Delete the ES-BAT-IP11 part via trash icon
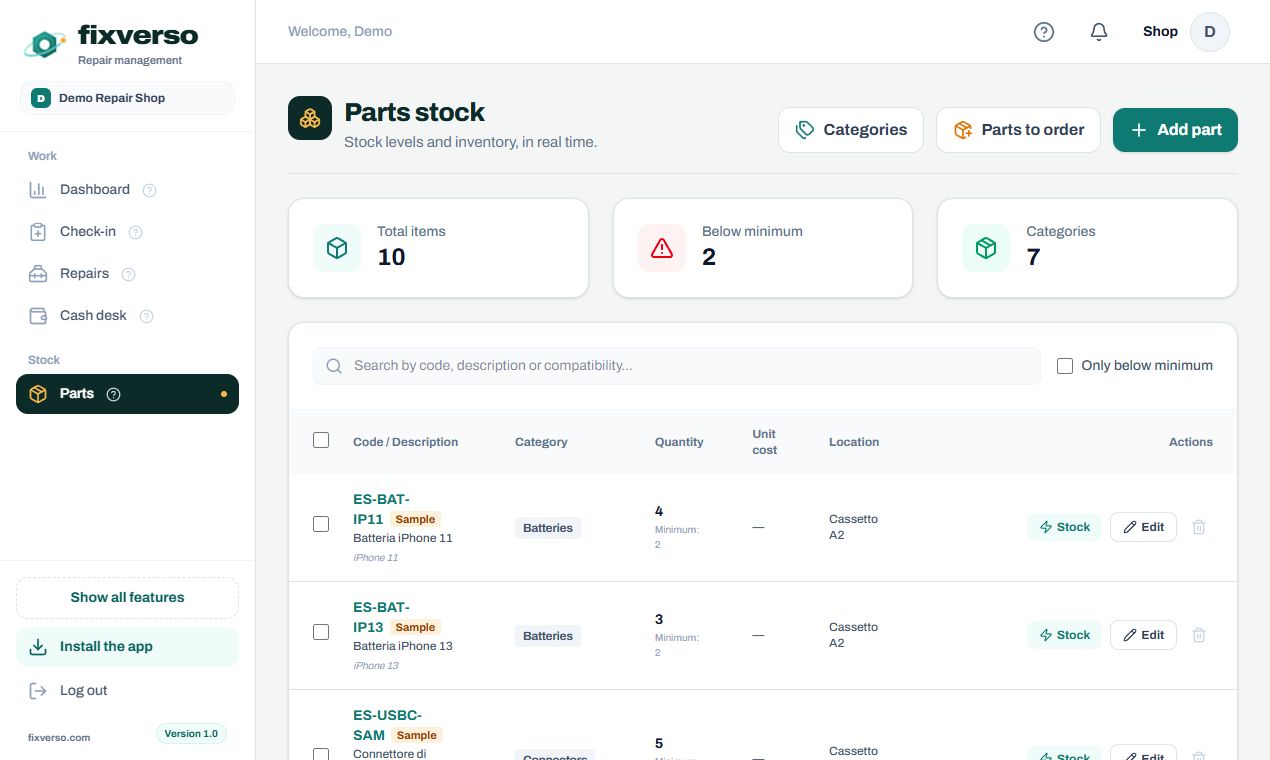The width and height of the screenshot is (1270, 760). pos(1199,527)
